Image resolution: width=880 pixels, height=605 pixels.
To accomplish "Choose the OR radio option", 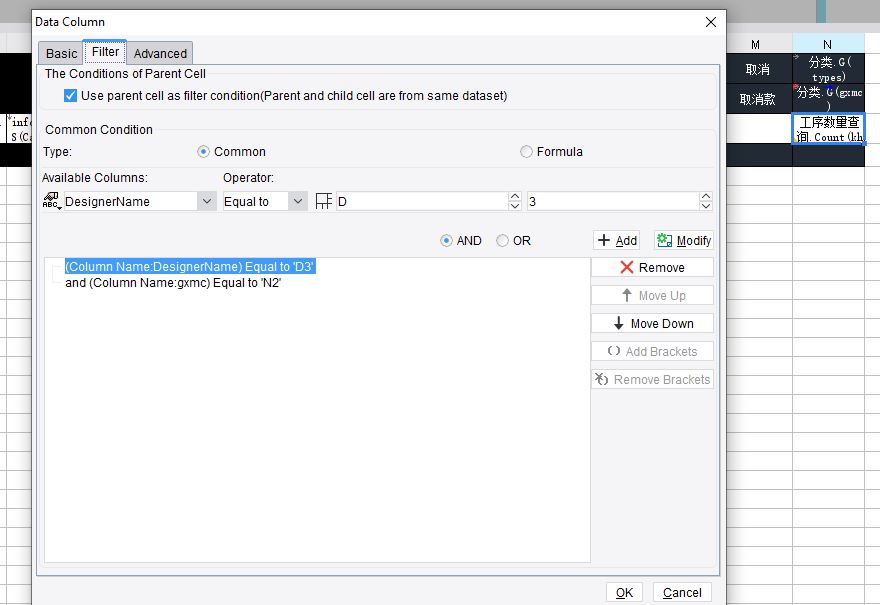I will (502, 240).
